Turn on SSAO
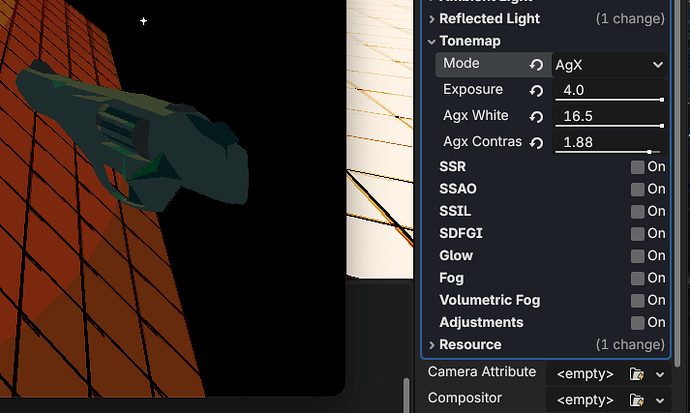The height and width of the screenshot is (413, 690). coord(637,189)
